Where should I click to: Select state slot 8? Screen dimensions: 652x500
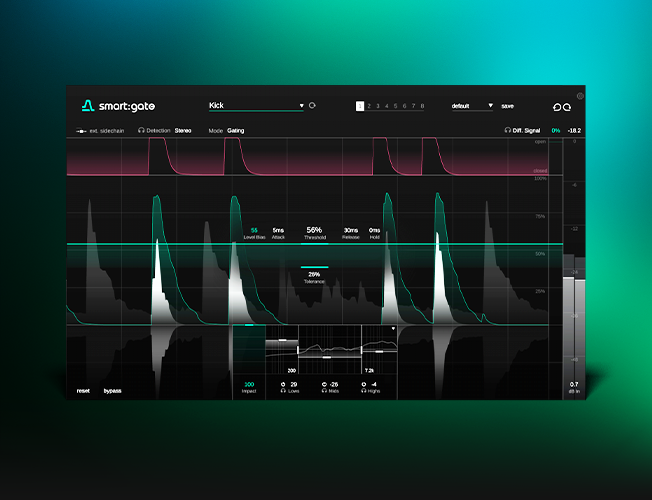422,106
